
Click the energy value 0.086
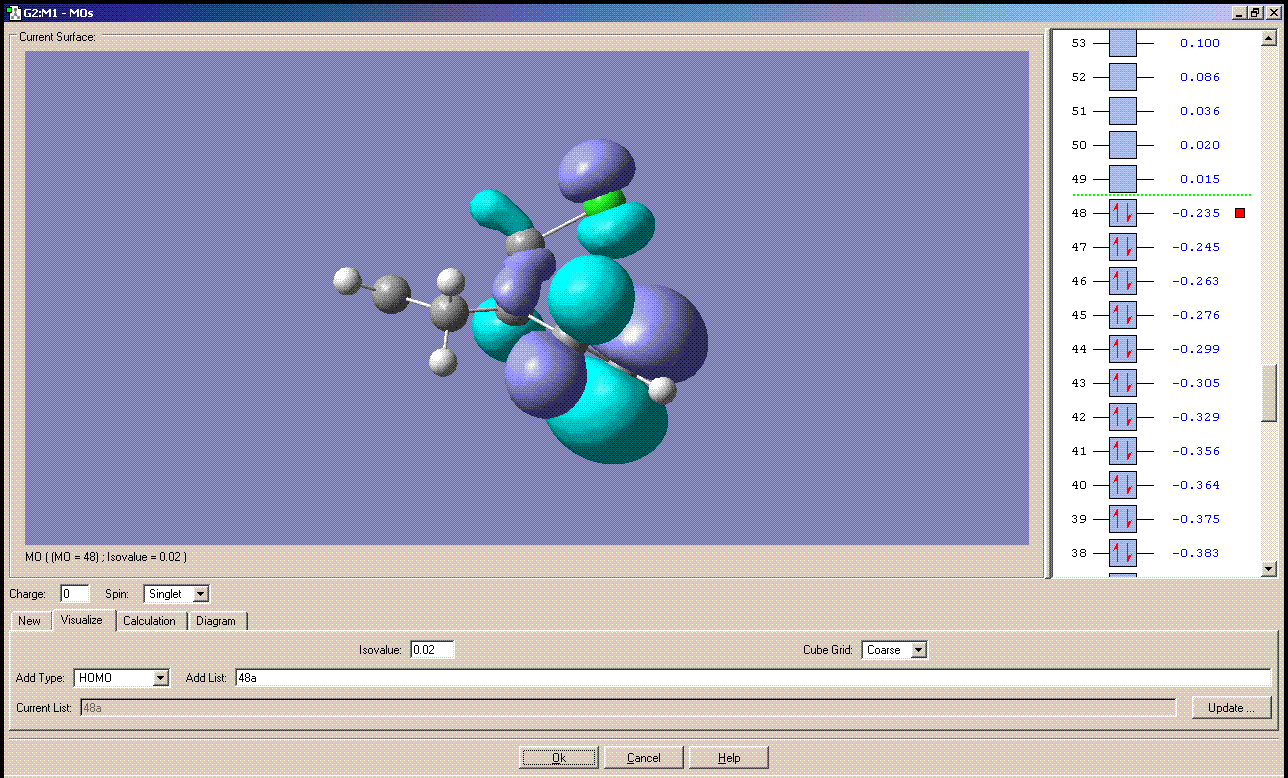(x=1200, y=77)
